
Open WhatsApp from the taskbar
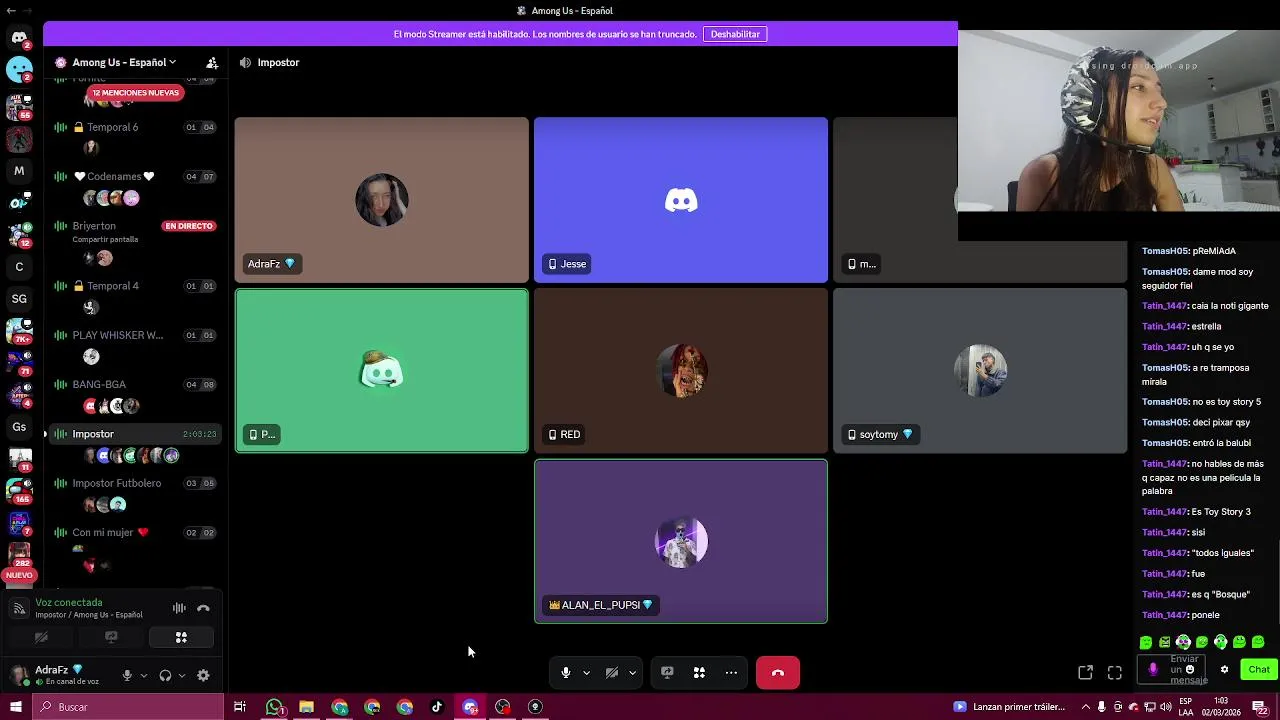pos(274,707)
